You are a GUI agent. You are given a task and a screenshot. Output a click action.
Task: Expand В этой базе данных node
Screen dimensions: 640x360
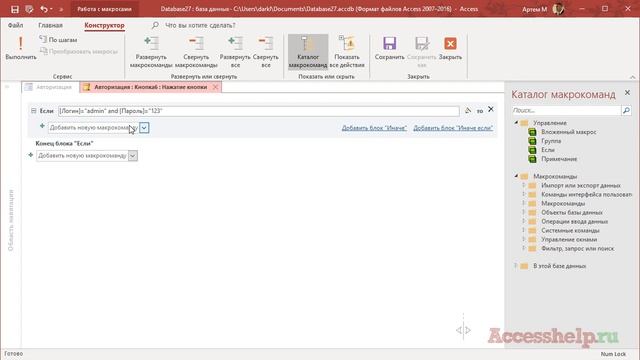pos(516,266)
